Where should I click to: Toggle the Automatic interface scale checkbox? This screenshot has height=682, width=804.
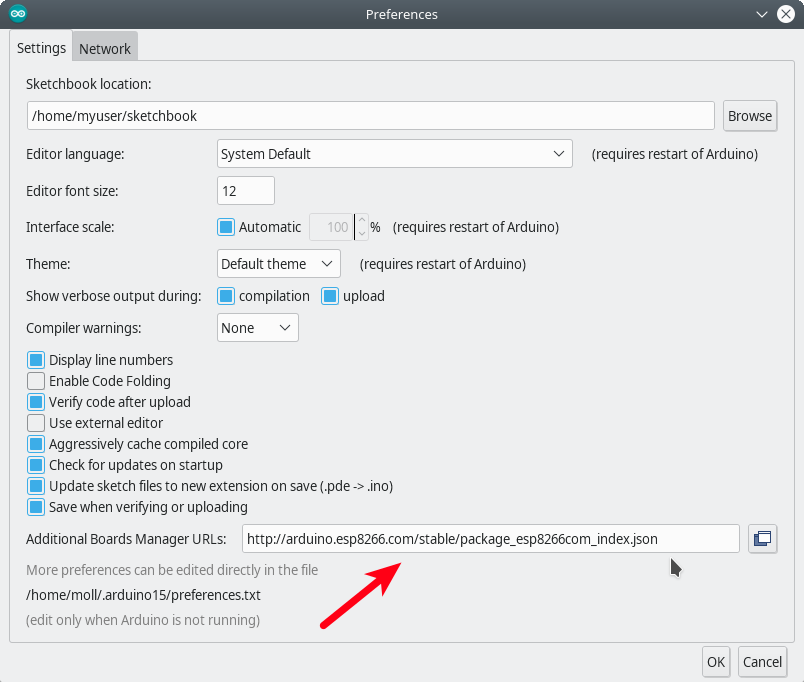pos(226,227)
